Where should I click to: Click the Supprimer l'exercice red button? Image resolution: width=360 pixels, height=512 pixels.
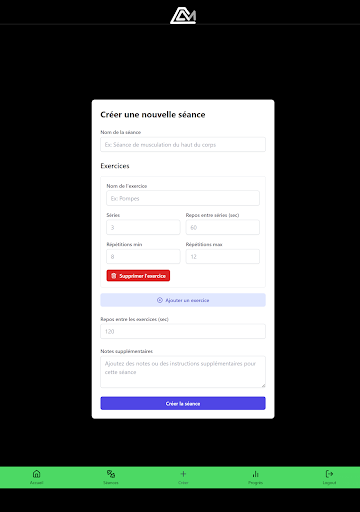pos(138,276)
